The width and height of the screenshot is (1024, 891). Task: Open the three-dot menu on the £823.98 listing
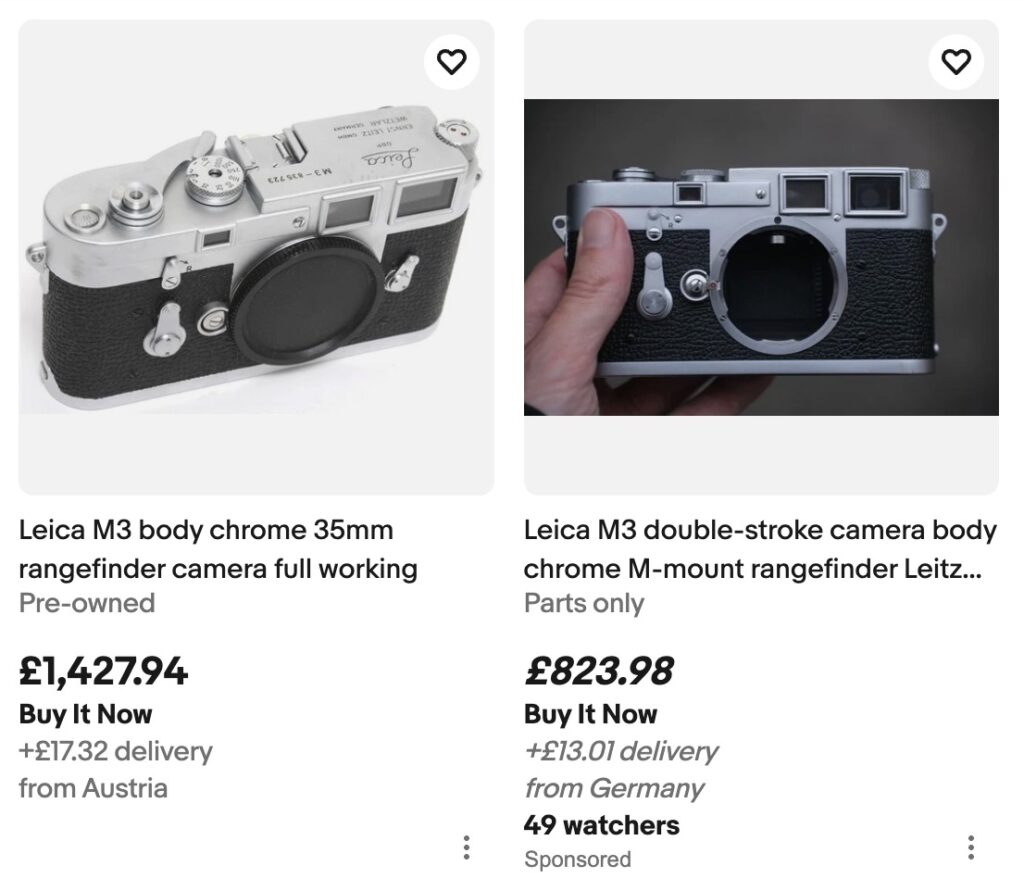pos(971,848)
